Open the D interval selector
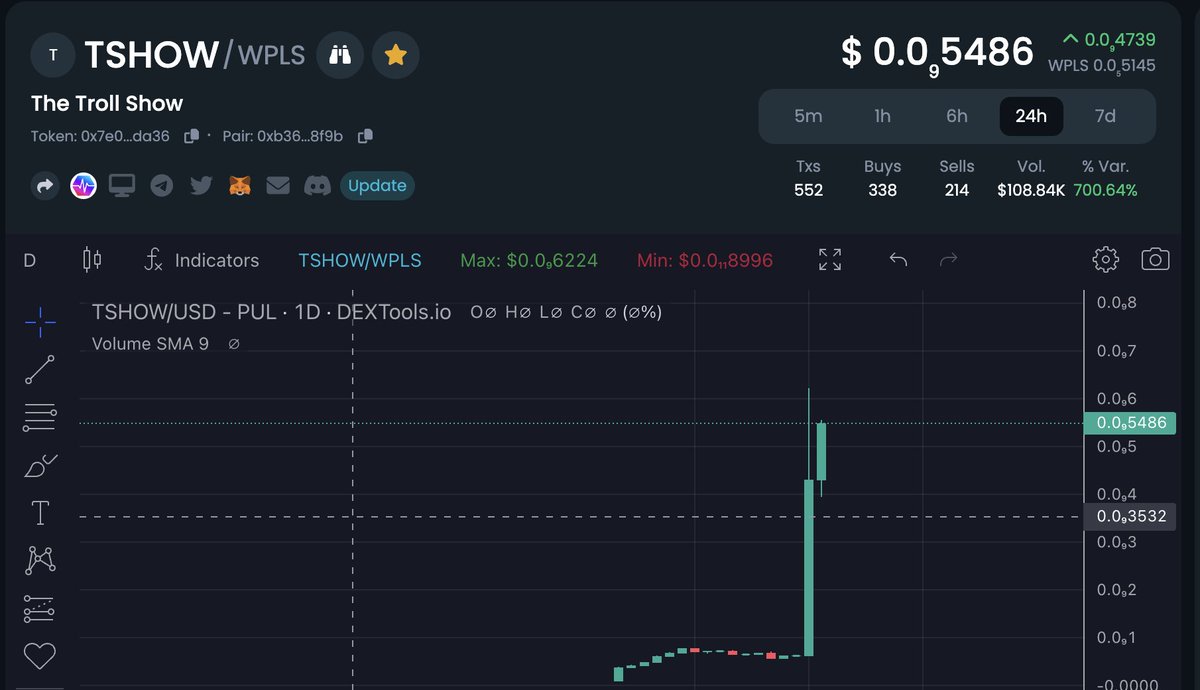This screenshot has width=1200, height=690. tap(30, 261)
